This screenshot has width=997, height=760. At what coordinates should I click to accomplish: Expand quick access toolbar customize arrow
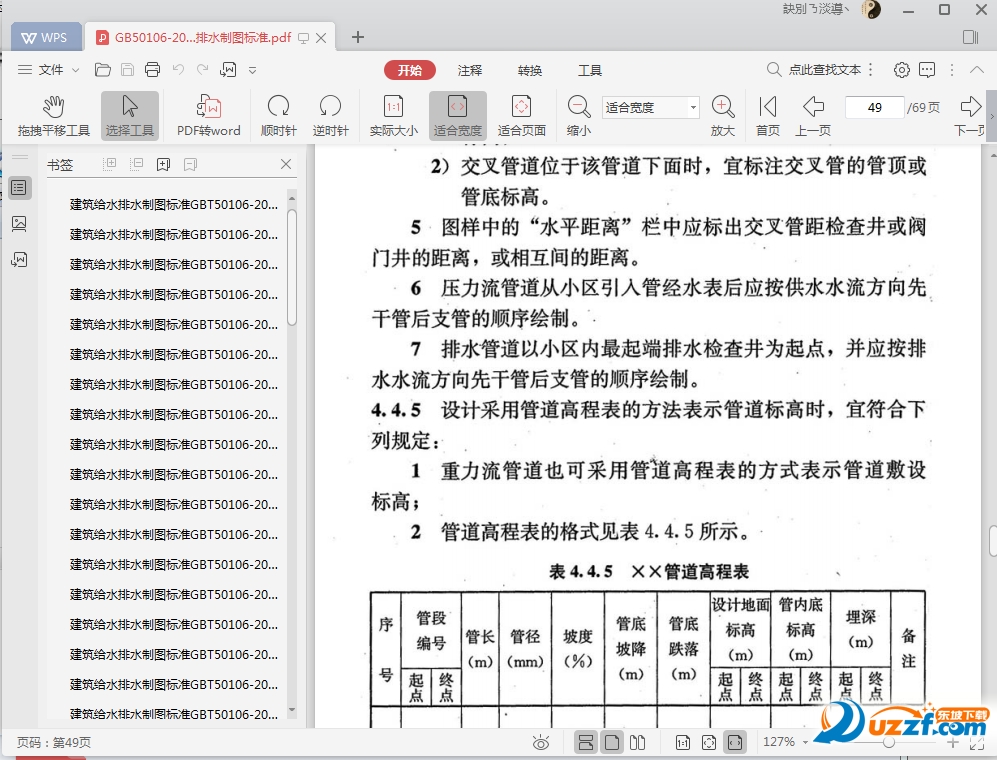tap(252, 70)
